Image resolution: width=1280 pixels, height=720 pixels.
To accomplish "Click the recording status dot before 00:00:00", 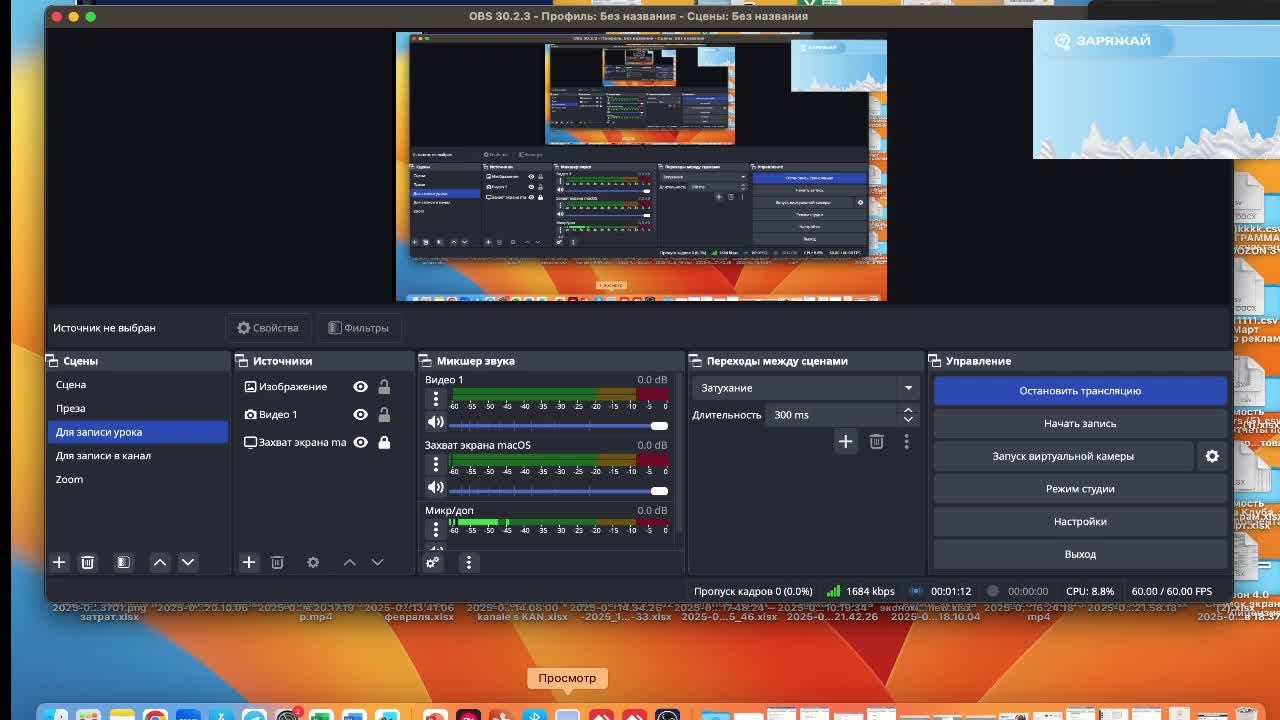I will click(x=992, y=591).
